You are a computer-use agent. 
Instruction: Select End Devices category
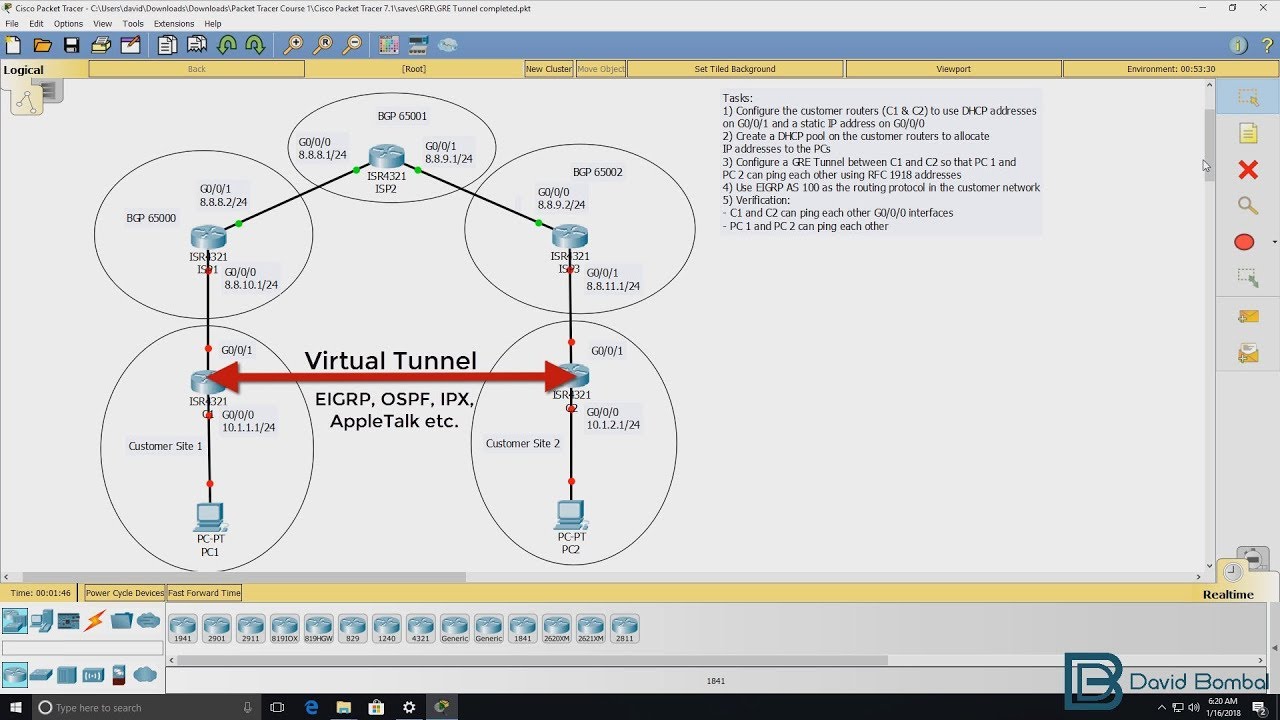pyautogui.click(x=41, y=621)
